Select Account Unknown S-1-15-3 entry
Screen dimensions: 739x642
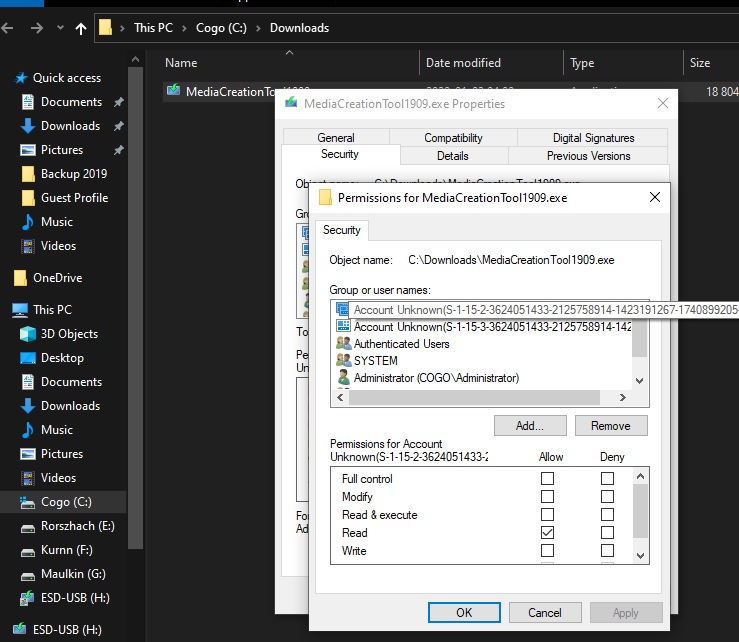484,327
